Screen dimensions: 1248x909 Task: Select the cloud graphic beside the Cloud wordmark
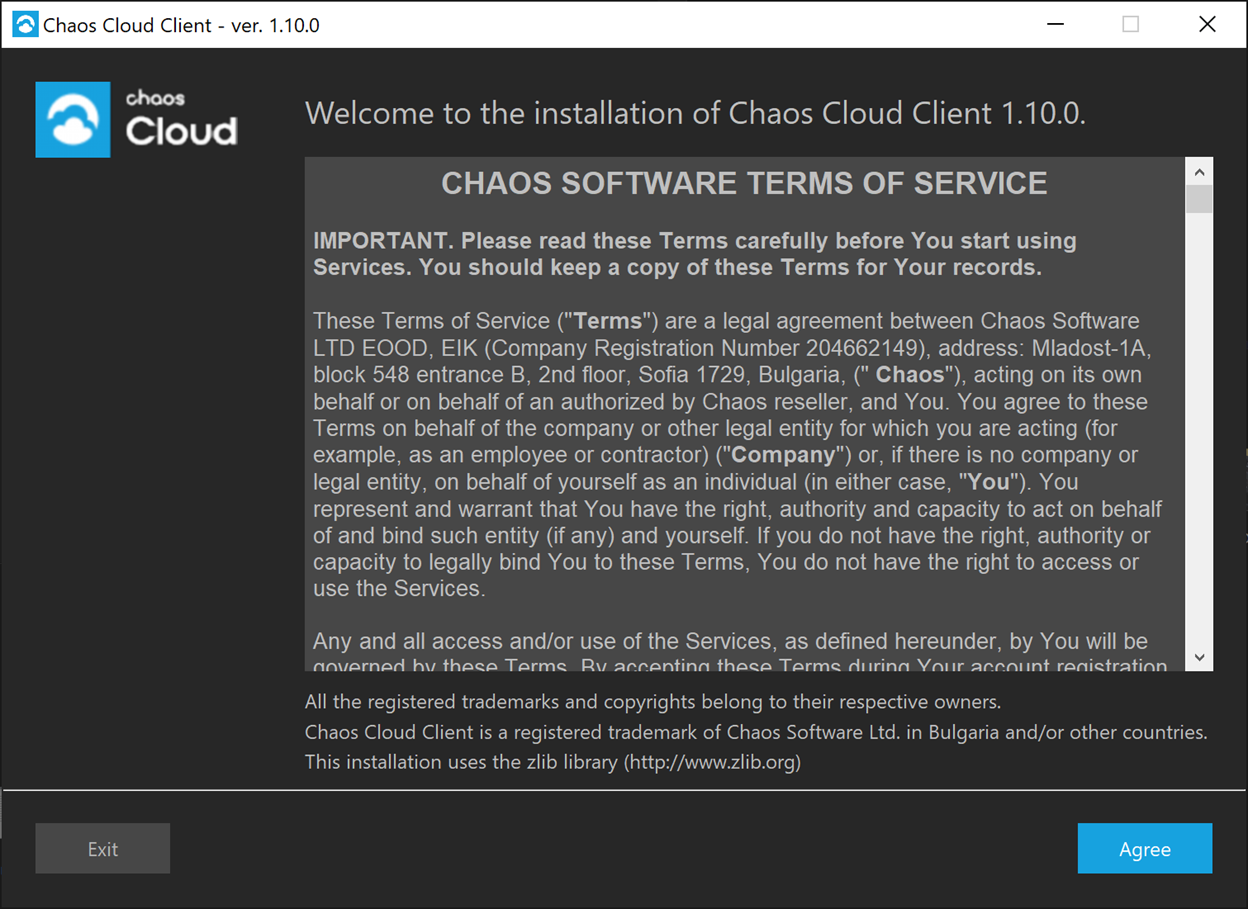click(72, 119)
